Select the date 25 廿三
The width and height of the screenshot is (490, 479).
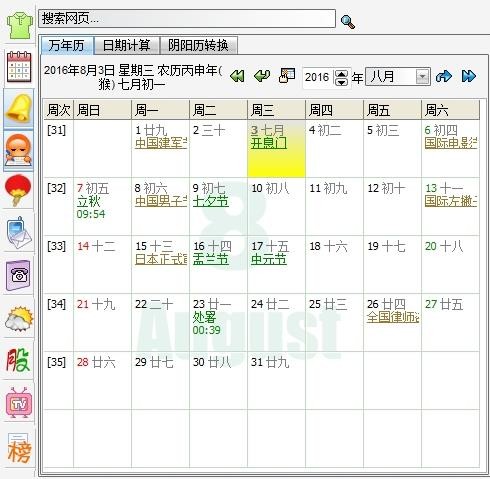tap(334, 323)
